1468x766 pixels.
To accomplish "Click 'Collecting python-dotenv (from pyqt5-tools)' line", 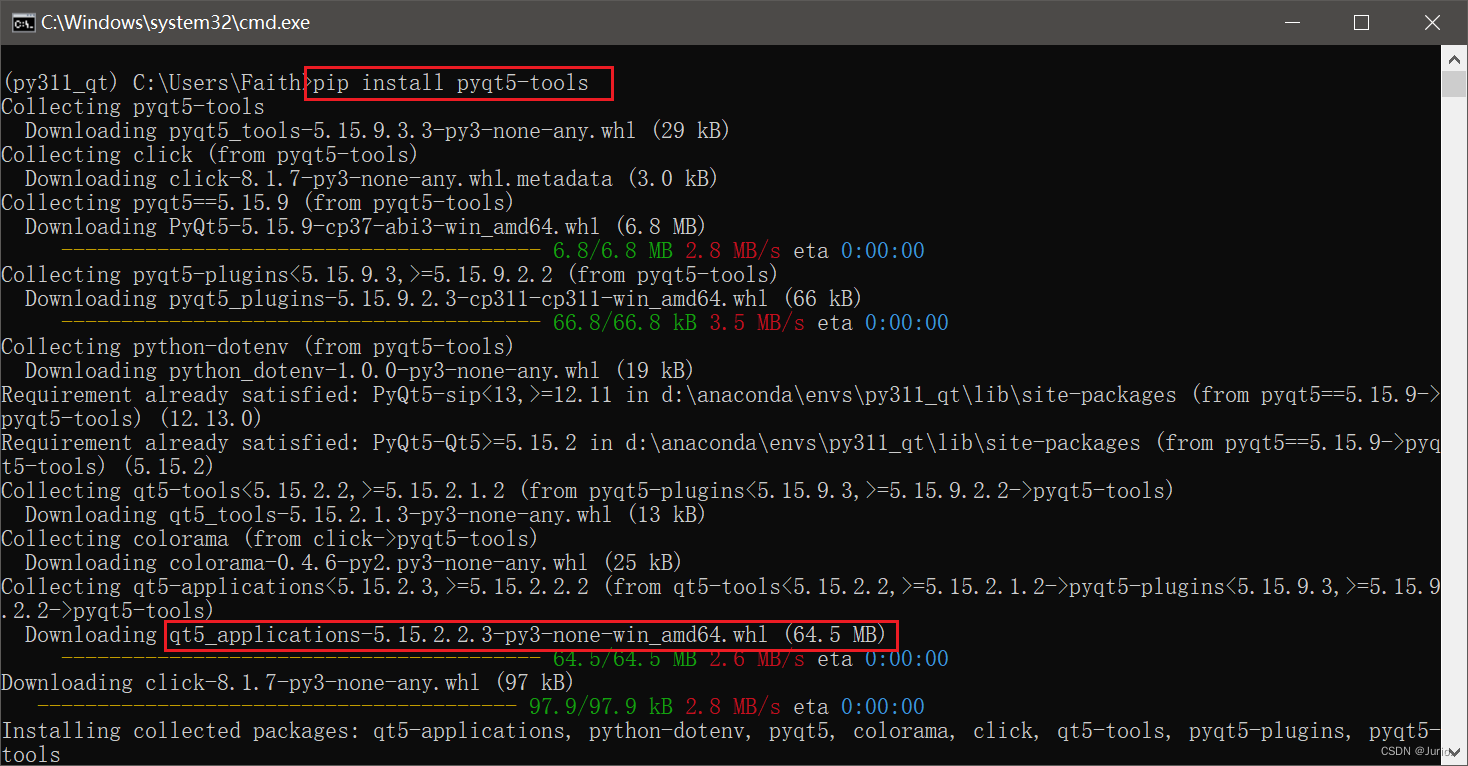I will [258, 347].
